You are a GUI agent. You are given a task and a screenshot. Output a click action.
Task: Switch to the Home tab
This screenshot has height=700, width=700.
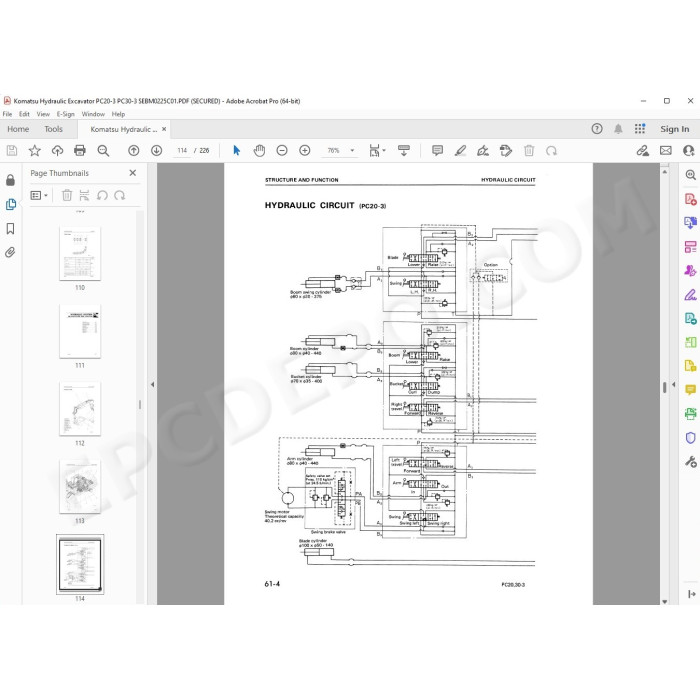(18, 129)
